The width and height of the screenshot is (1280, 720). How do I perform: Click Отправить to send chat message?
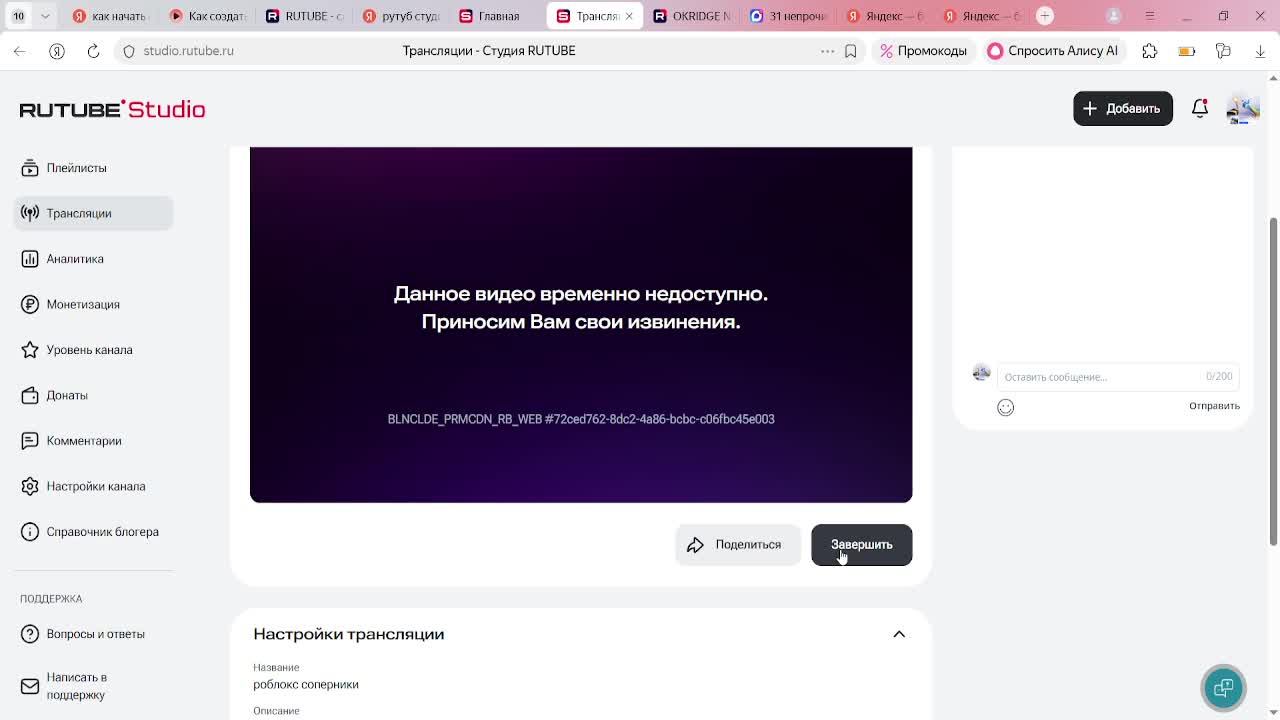pos(1214,406)
